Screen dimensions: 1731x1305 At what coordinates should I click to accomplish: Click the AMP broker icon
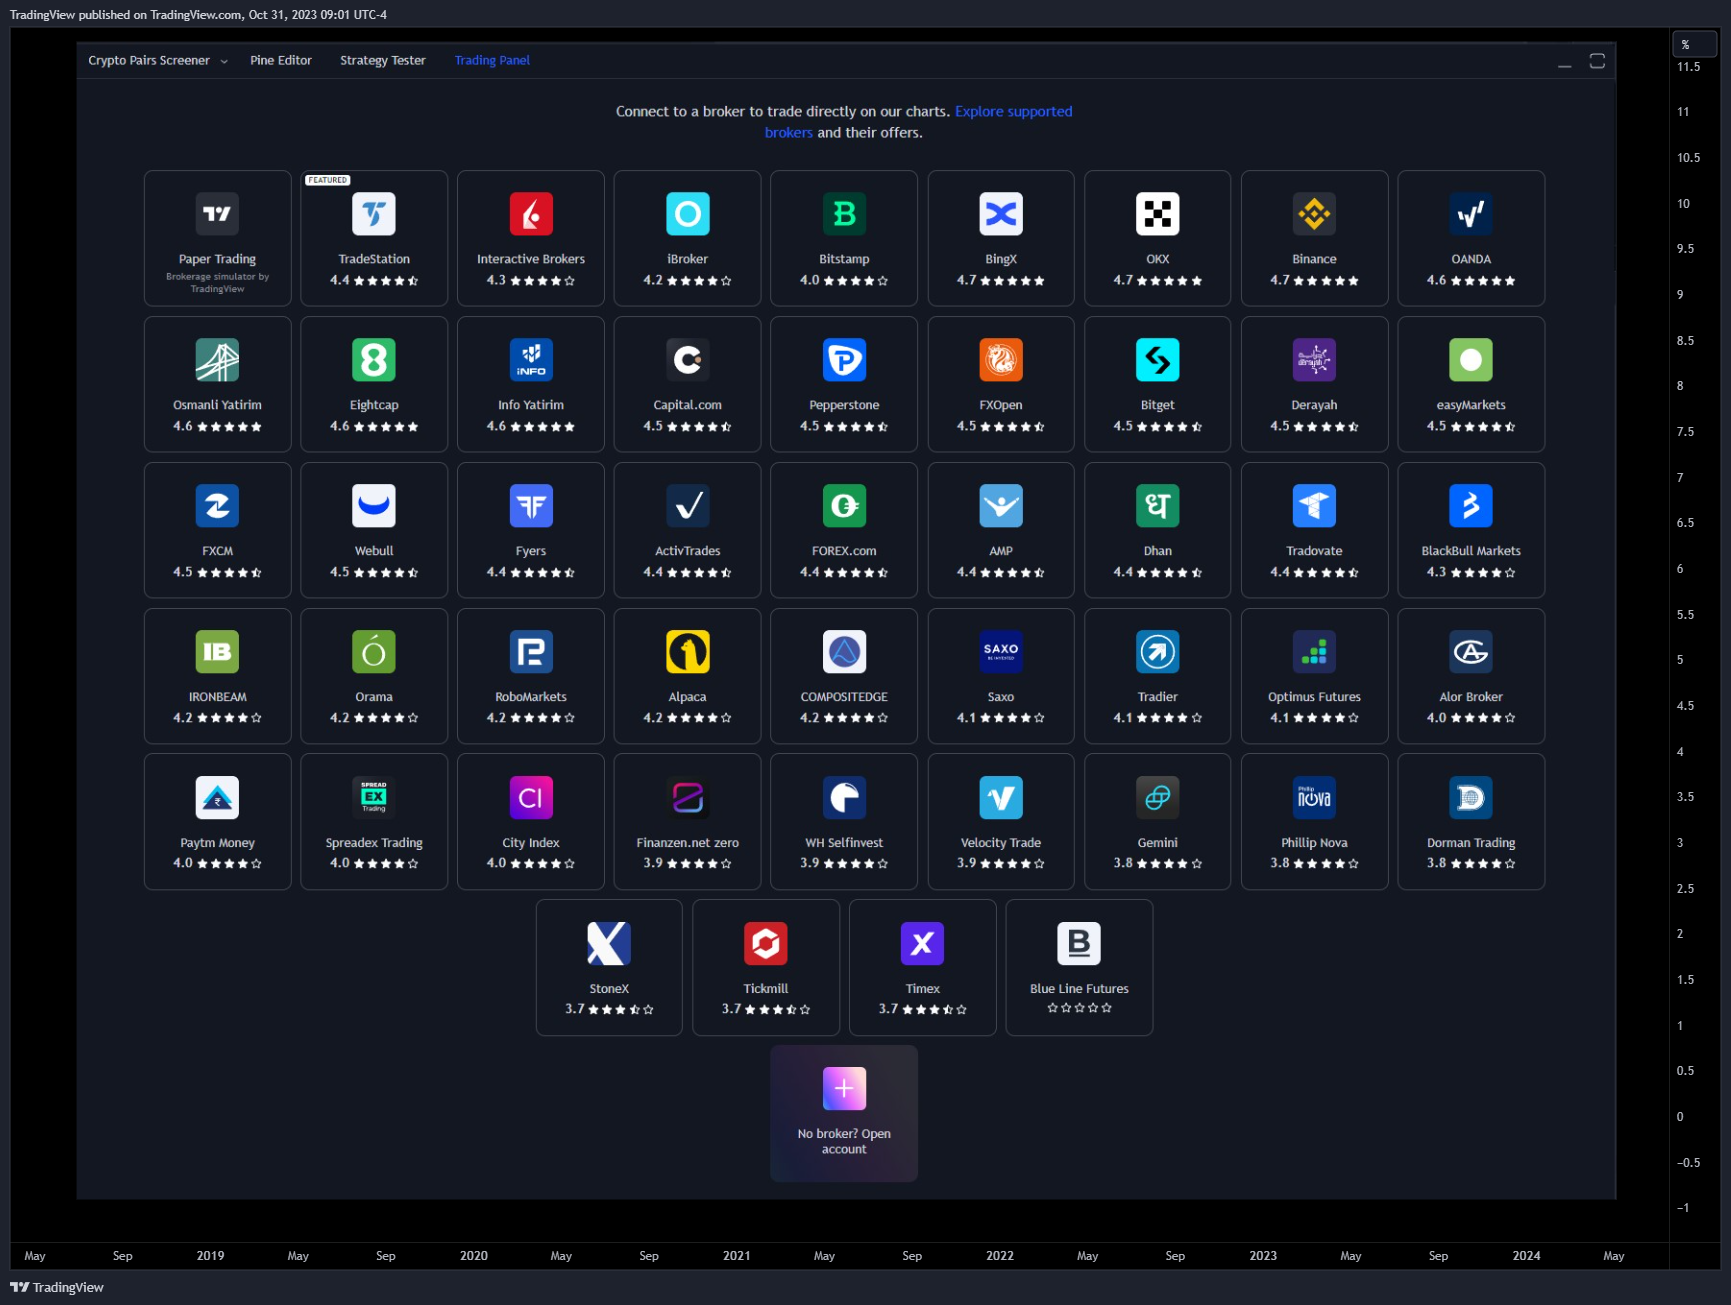click(1001, 506)
